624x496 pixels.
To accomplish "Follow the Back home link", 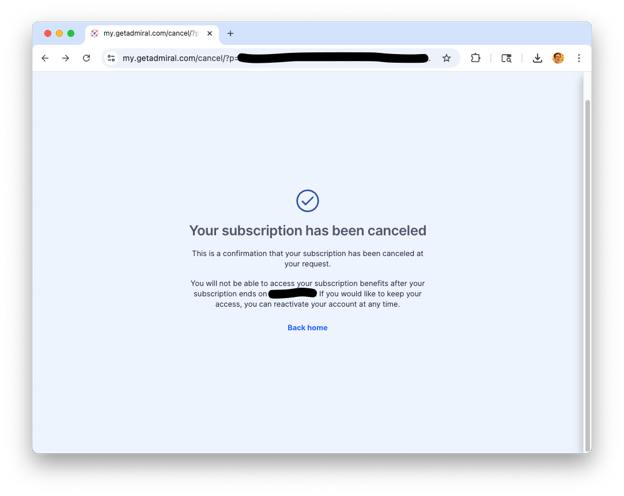I will click(307, 328).
